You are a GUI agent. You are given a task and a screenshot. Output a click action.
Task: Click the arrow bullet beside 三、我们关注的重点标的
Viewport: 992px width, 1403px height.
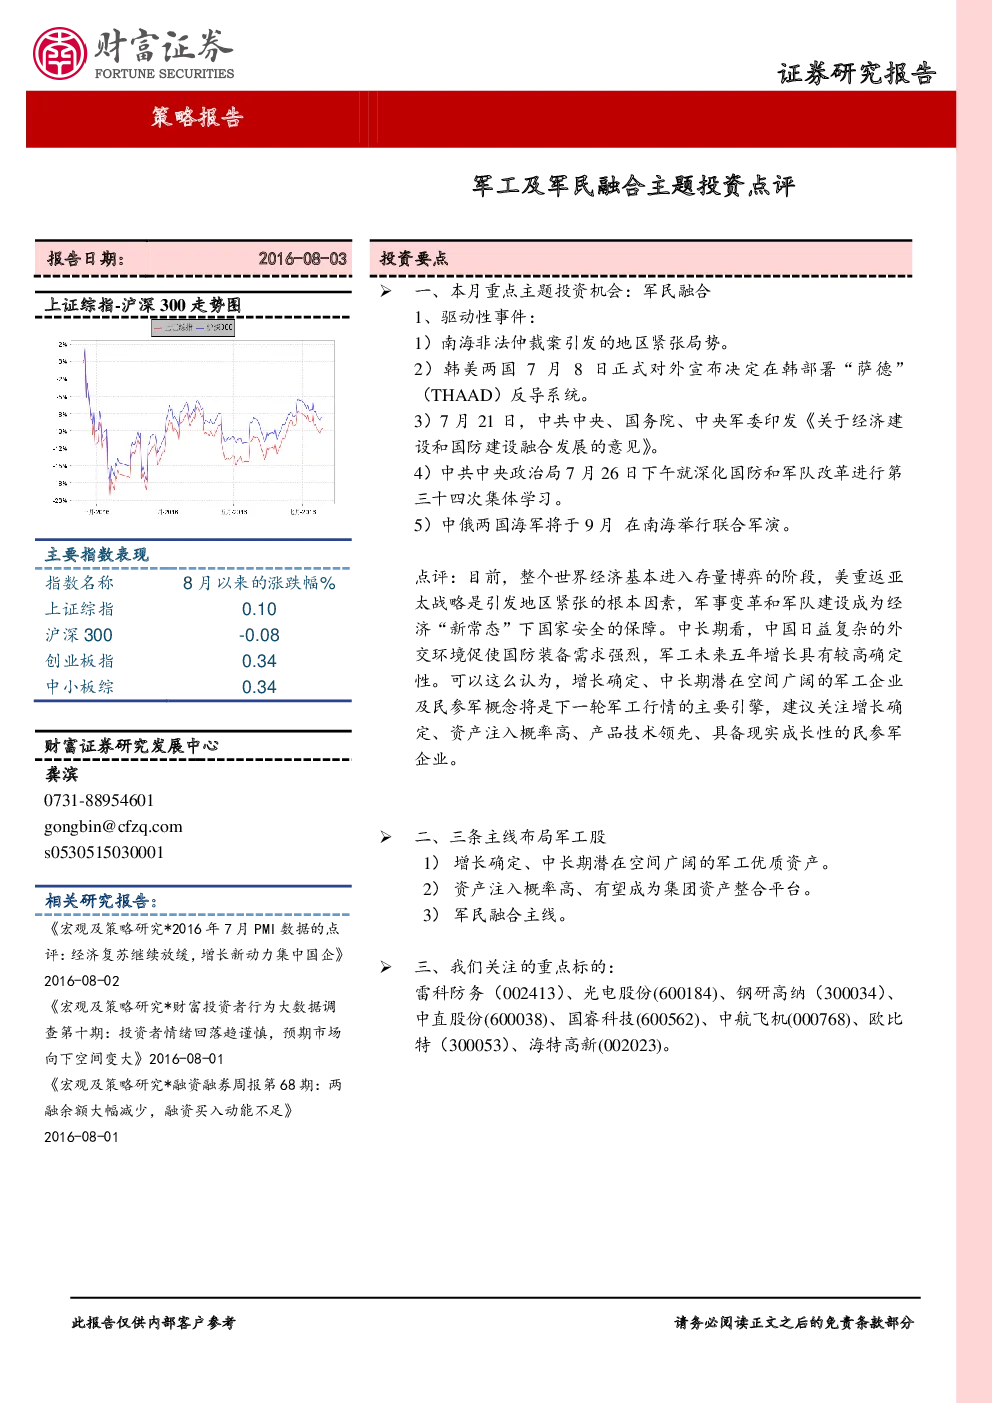point(385,967)
